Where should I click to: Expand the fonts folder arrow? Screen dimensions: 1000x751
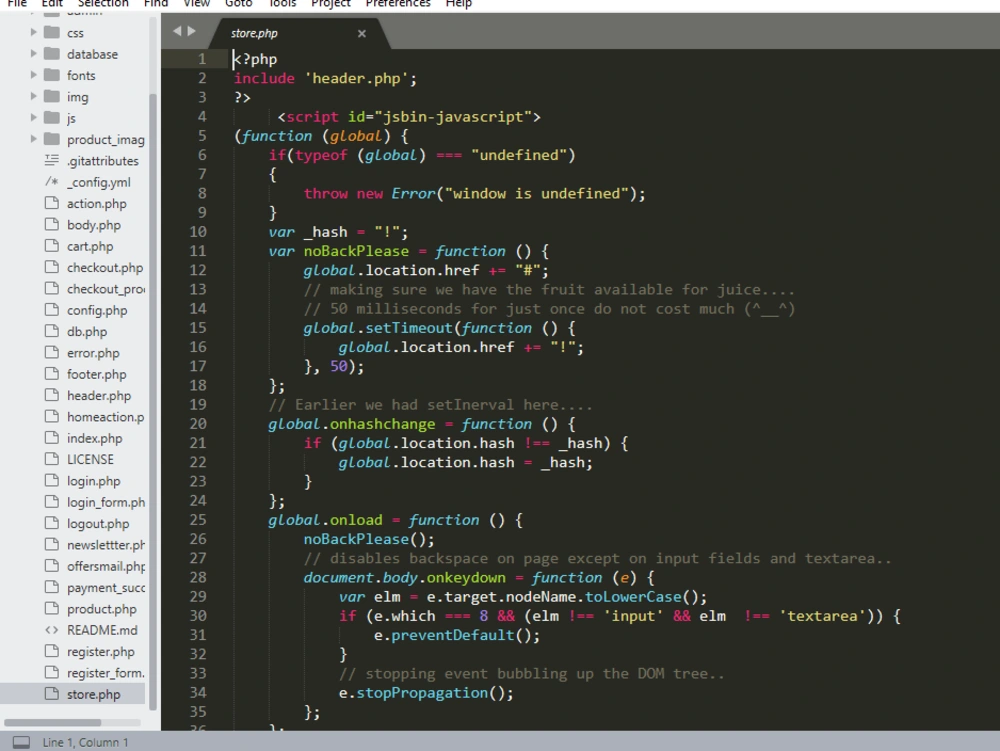point(33,75)
